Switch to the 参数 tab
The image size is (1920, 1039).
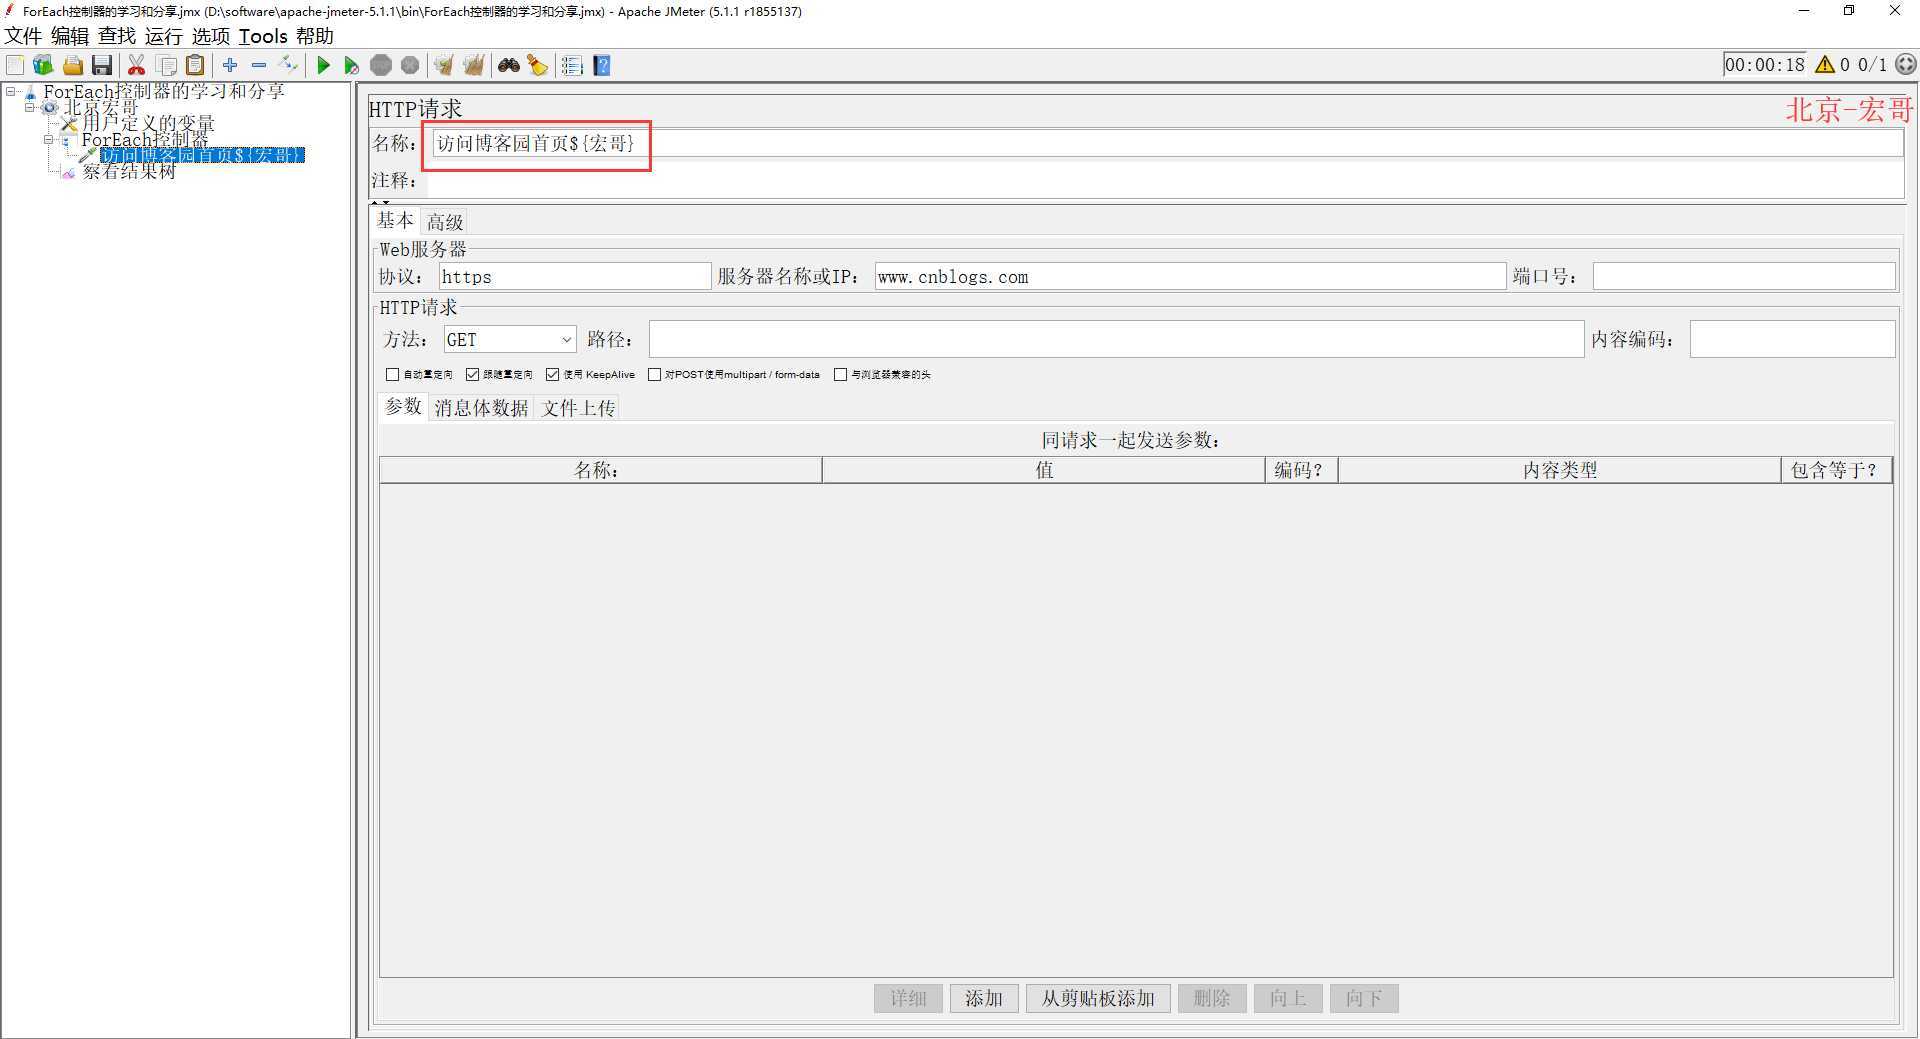pyautogui.click(x=404, y=406)
